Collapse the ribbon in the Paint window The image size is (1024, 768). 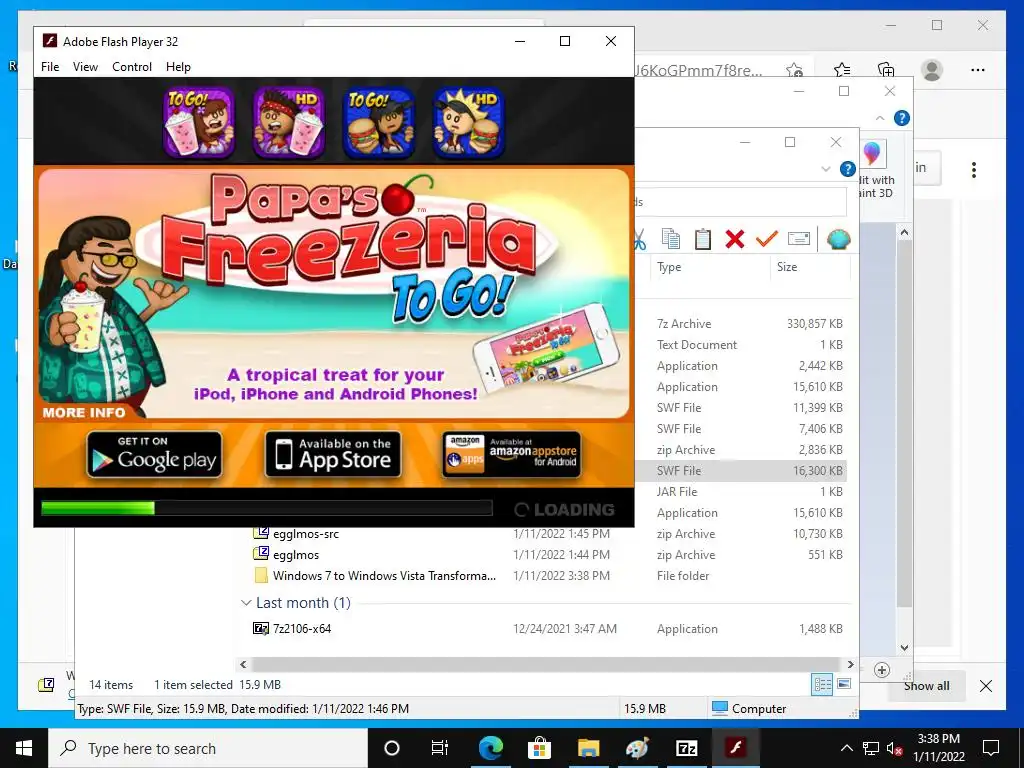point(880,118)
